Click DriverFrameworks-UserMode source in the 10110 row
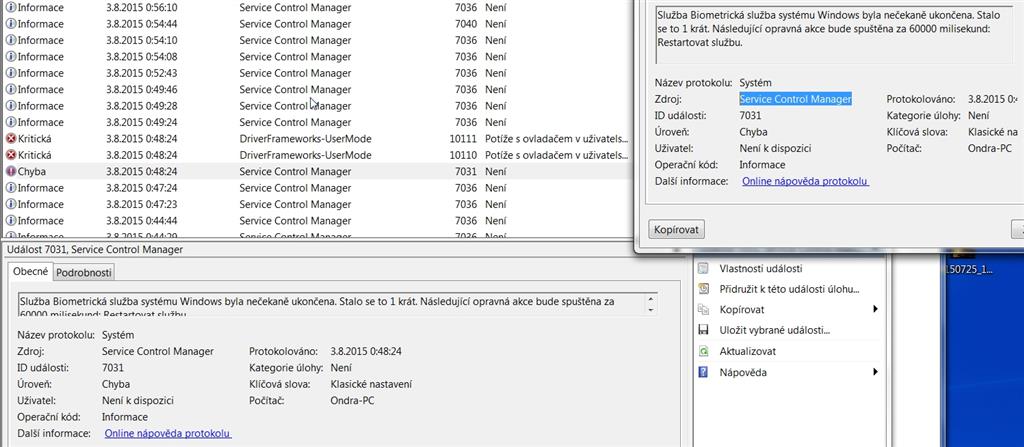Screen dimensions: 1024x447 305,155
